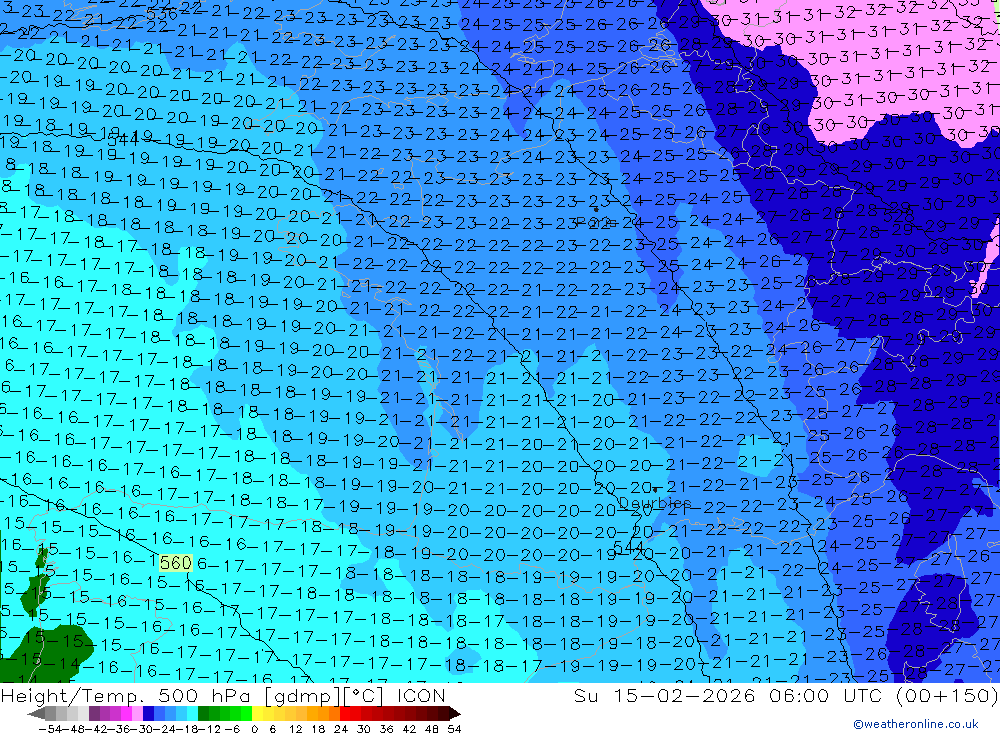Click the 536 contour label
This screenshot has width=1000, height=733.
pos(161,14)
